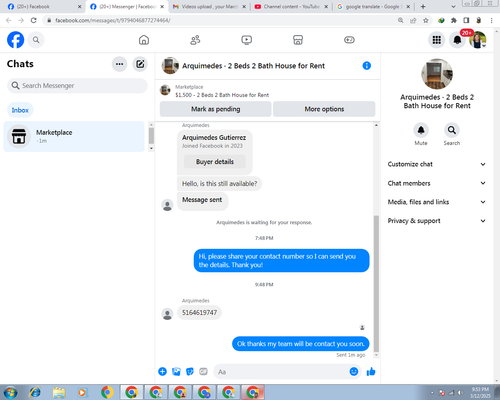Open browser extensions puzzle icon
This screenshot has width=500, height=400.
click(454, 20)
